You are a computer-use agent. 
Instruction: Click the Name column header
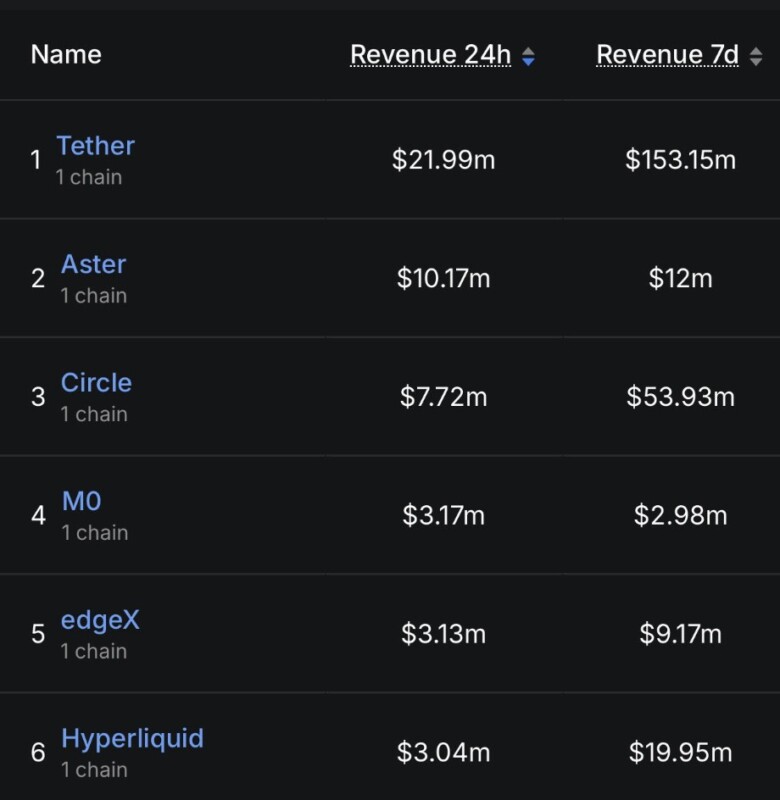[66, 55]
